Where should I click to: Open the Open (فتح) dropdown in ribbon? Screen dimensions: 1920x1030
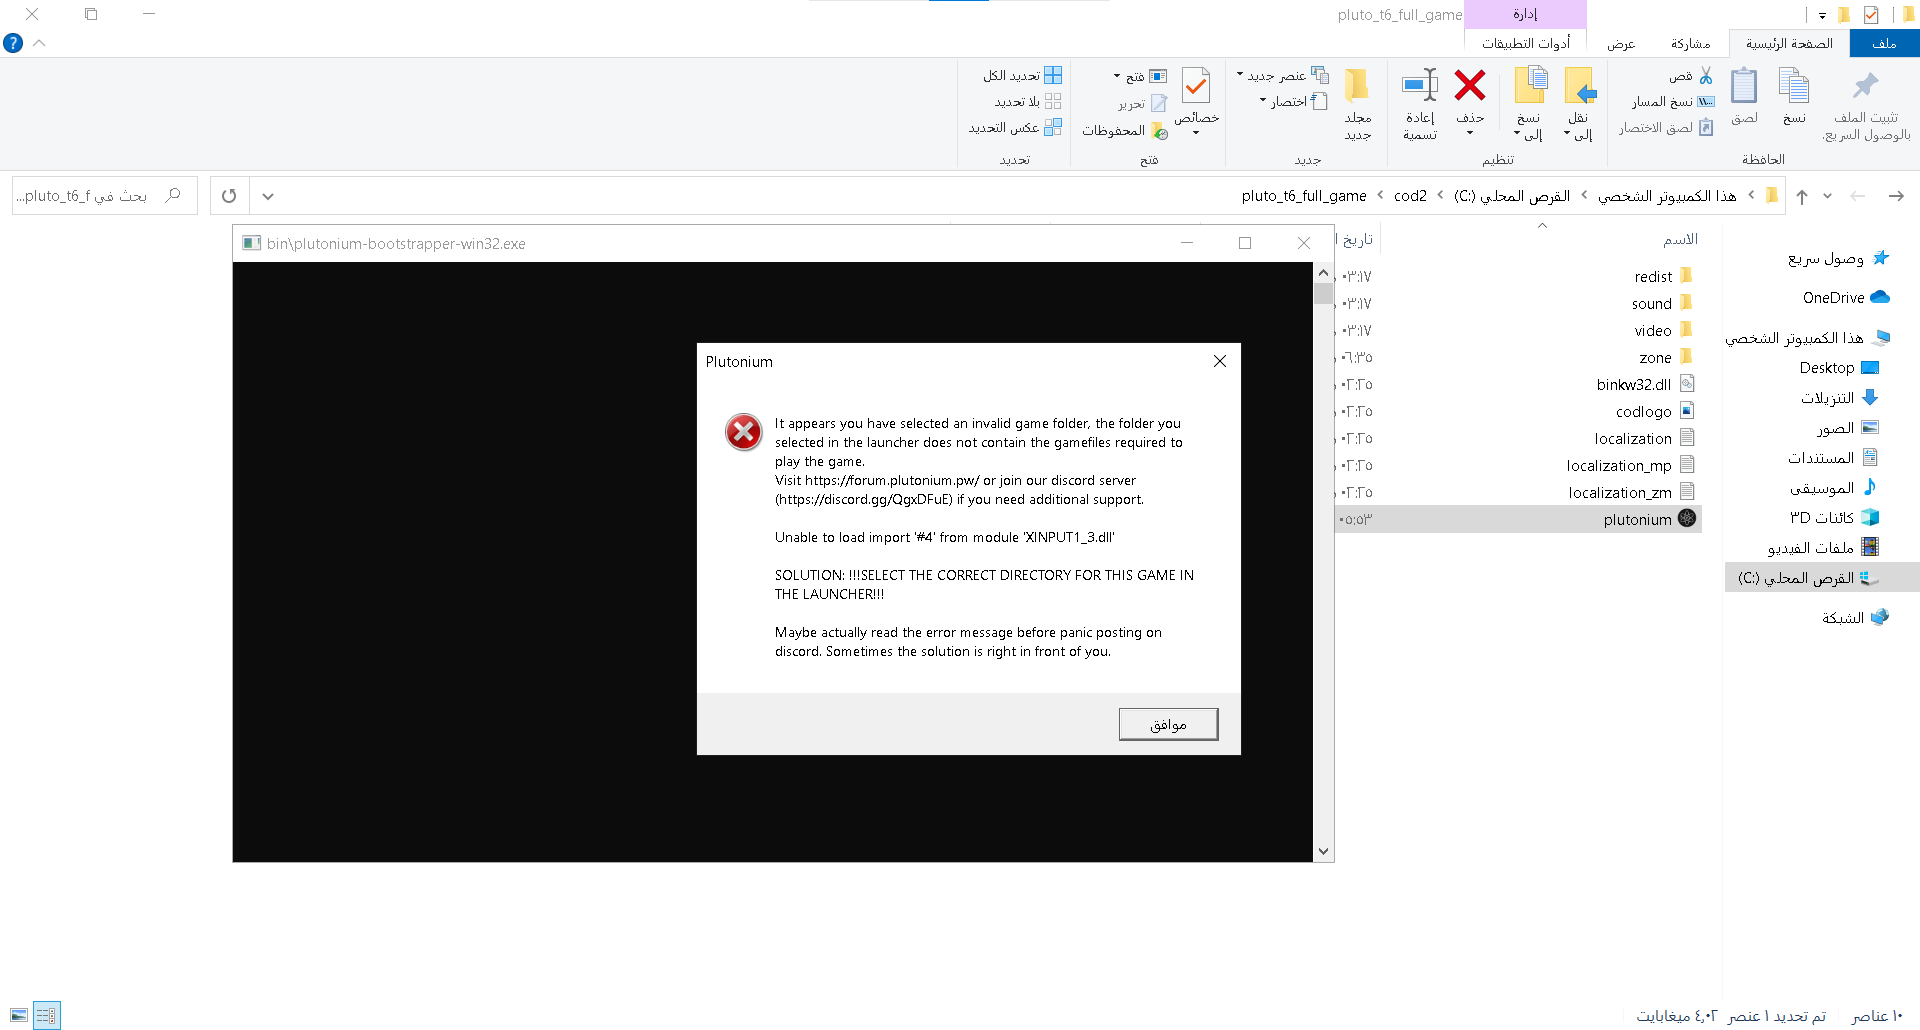pyautogui.click(x=1140, y=77)
